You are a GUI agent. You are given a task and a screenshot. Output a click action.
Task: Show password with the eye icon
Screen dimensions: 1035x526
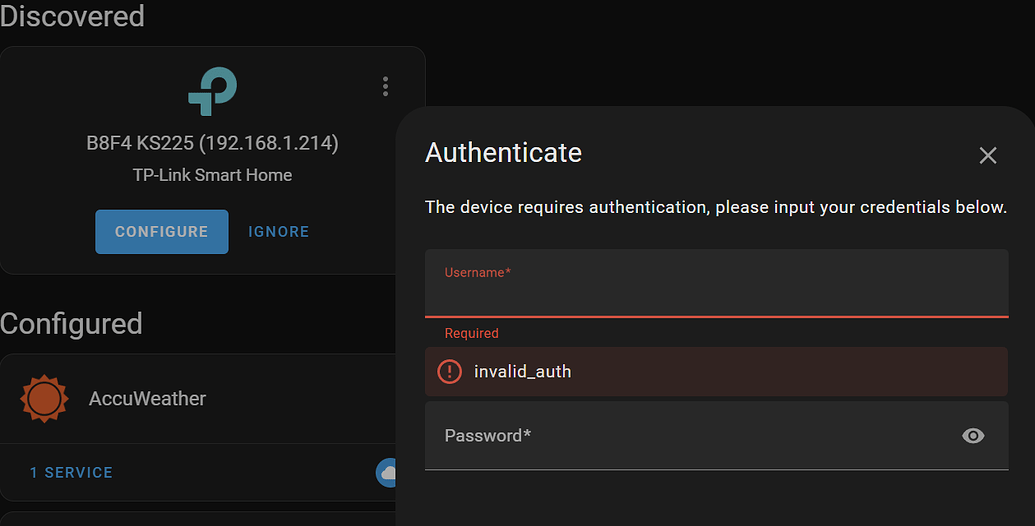tap(973, 435)
